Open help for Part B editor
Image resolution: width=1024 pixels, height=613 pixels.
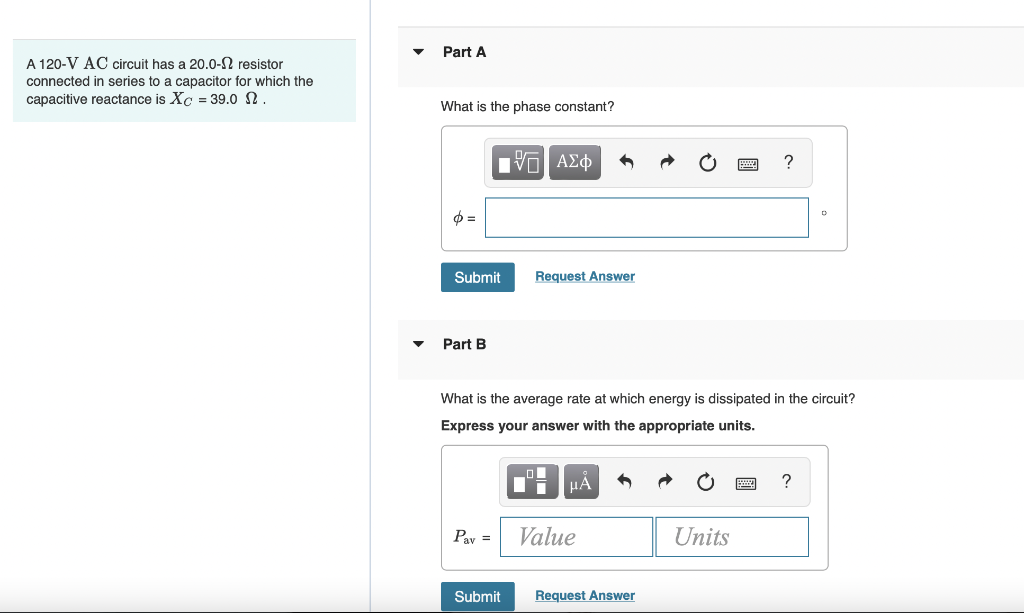point(787,481)
